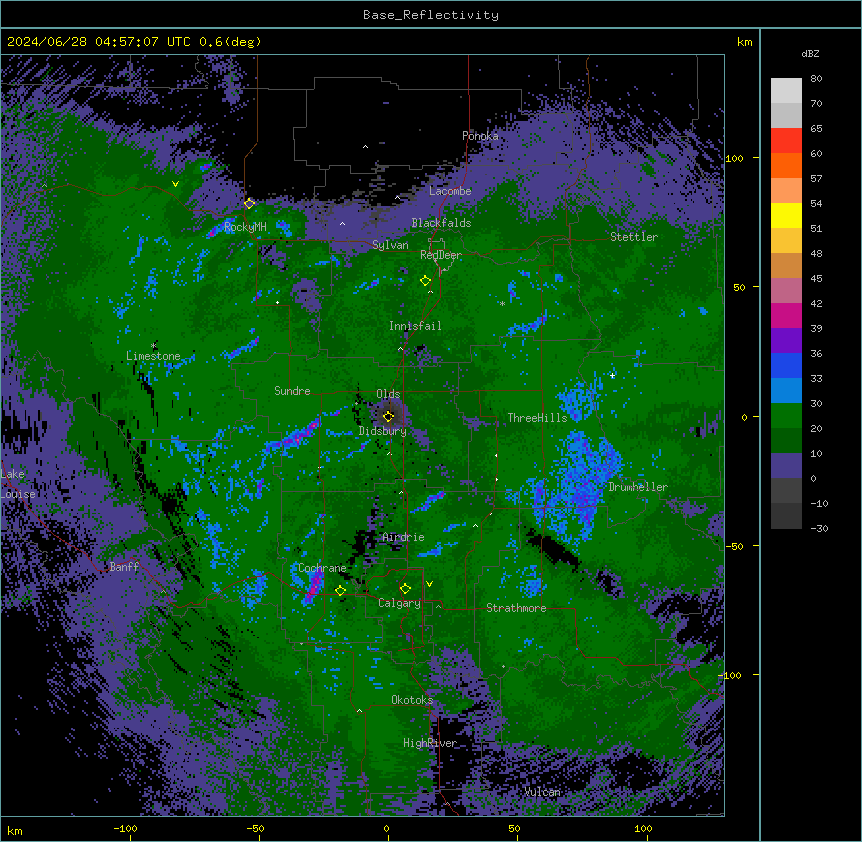The image size is (862, 842).
Task: Click the Airdrie city label
Action: (x=403, y=537)
